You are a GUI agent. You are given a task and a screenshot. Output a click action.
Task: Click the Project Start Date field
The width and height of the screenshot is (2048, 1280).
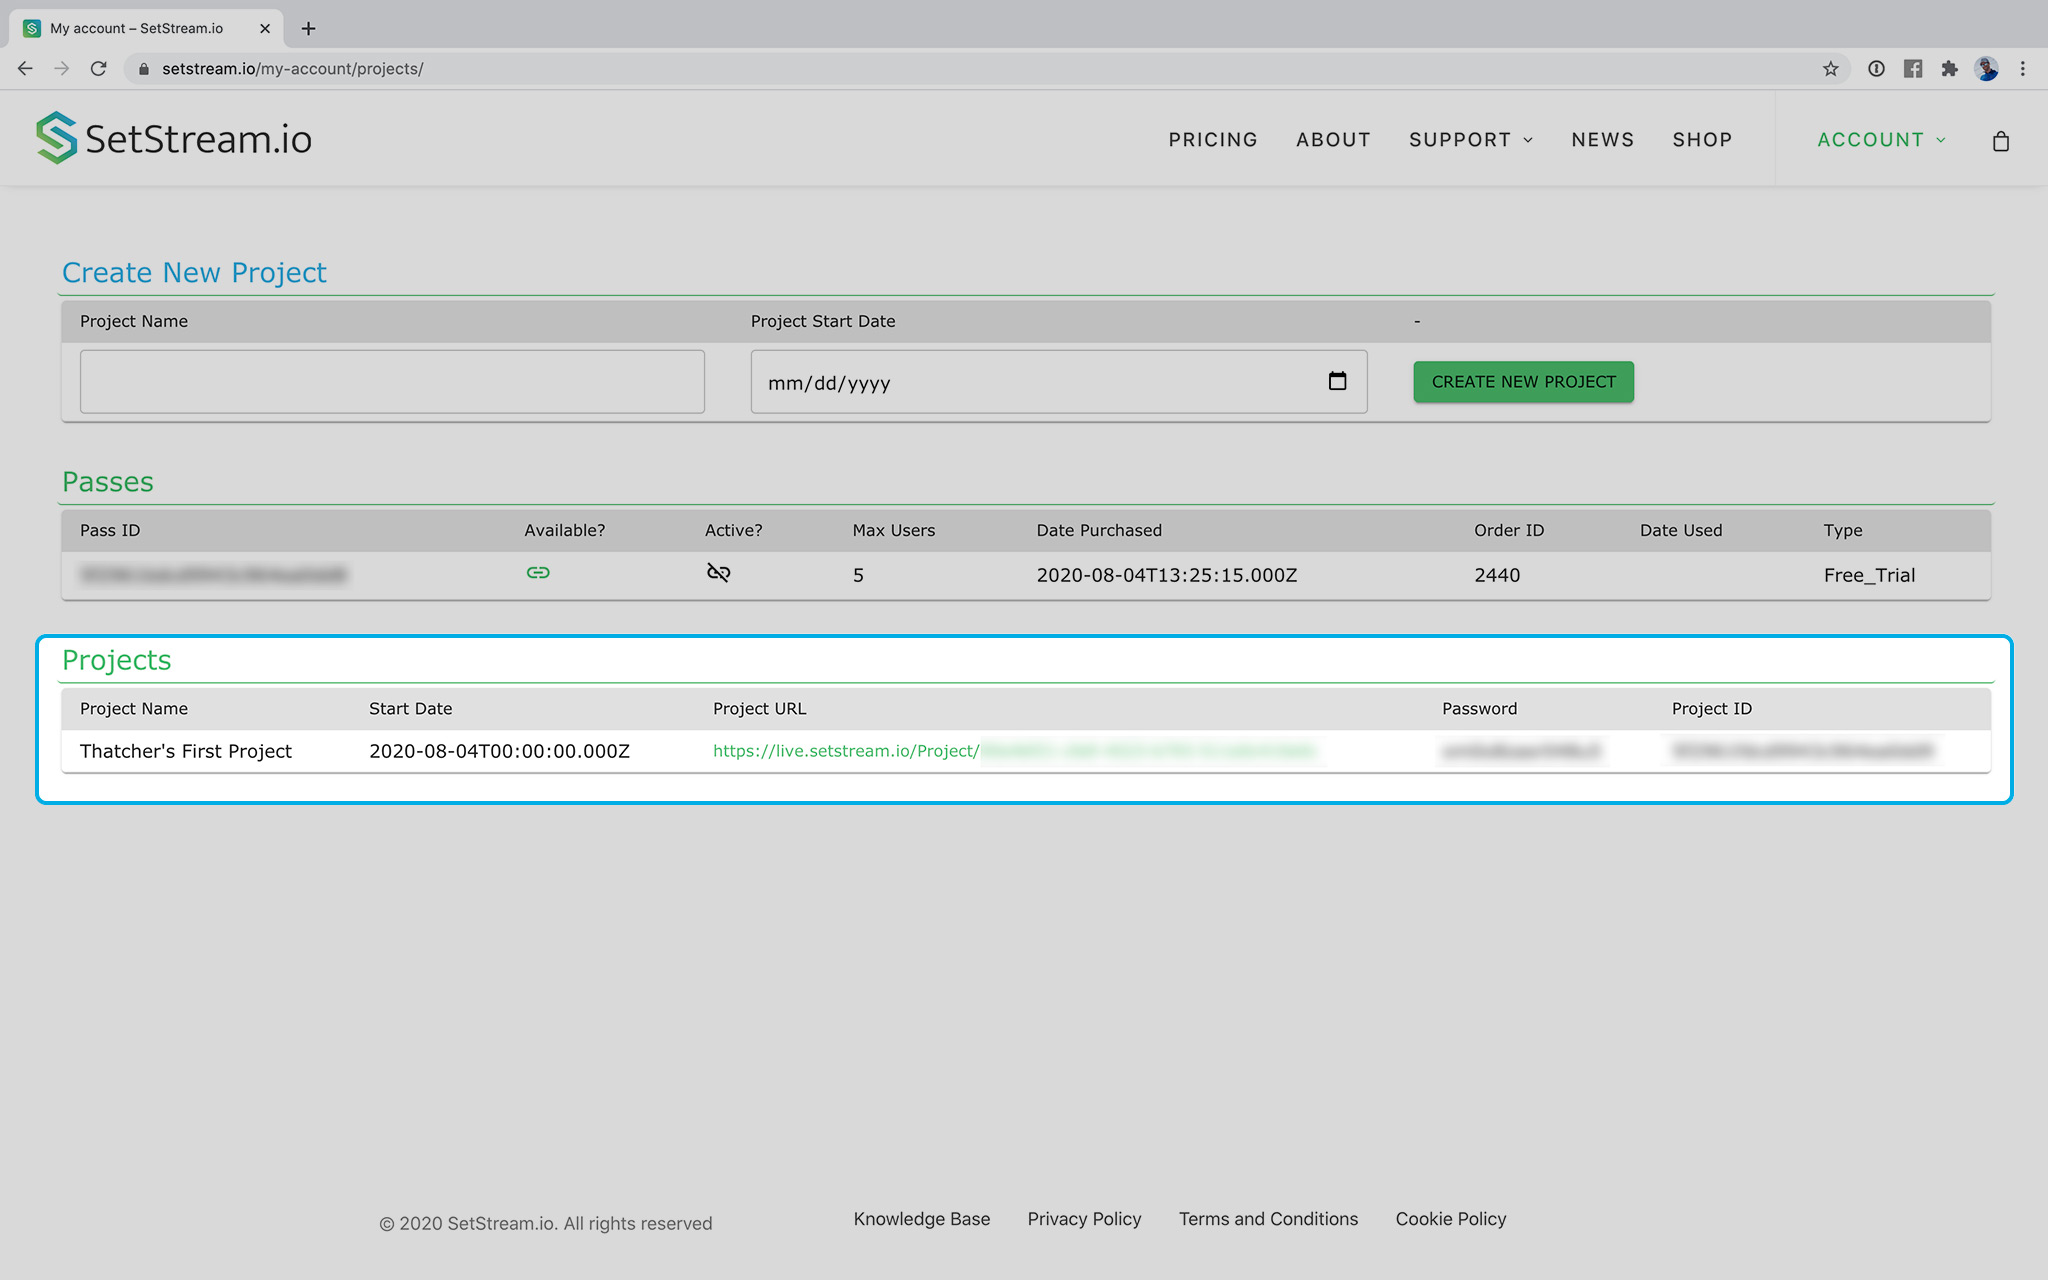click(x=1058, y=381)
